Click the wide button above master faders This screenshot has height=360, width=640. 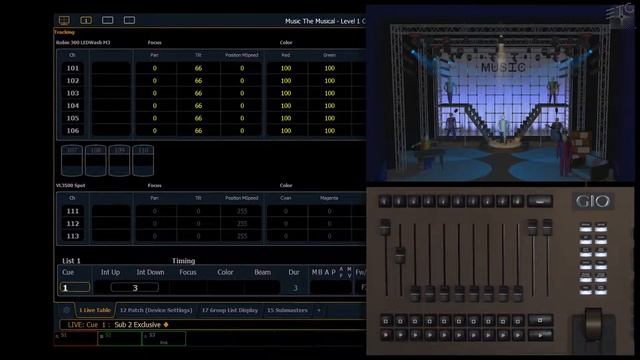click(540, 201)
